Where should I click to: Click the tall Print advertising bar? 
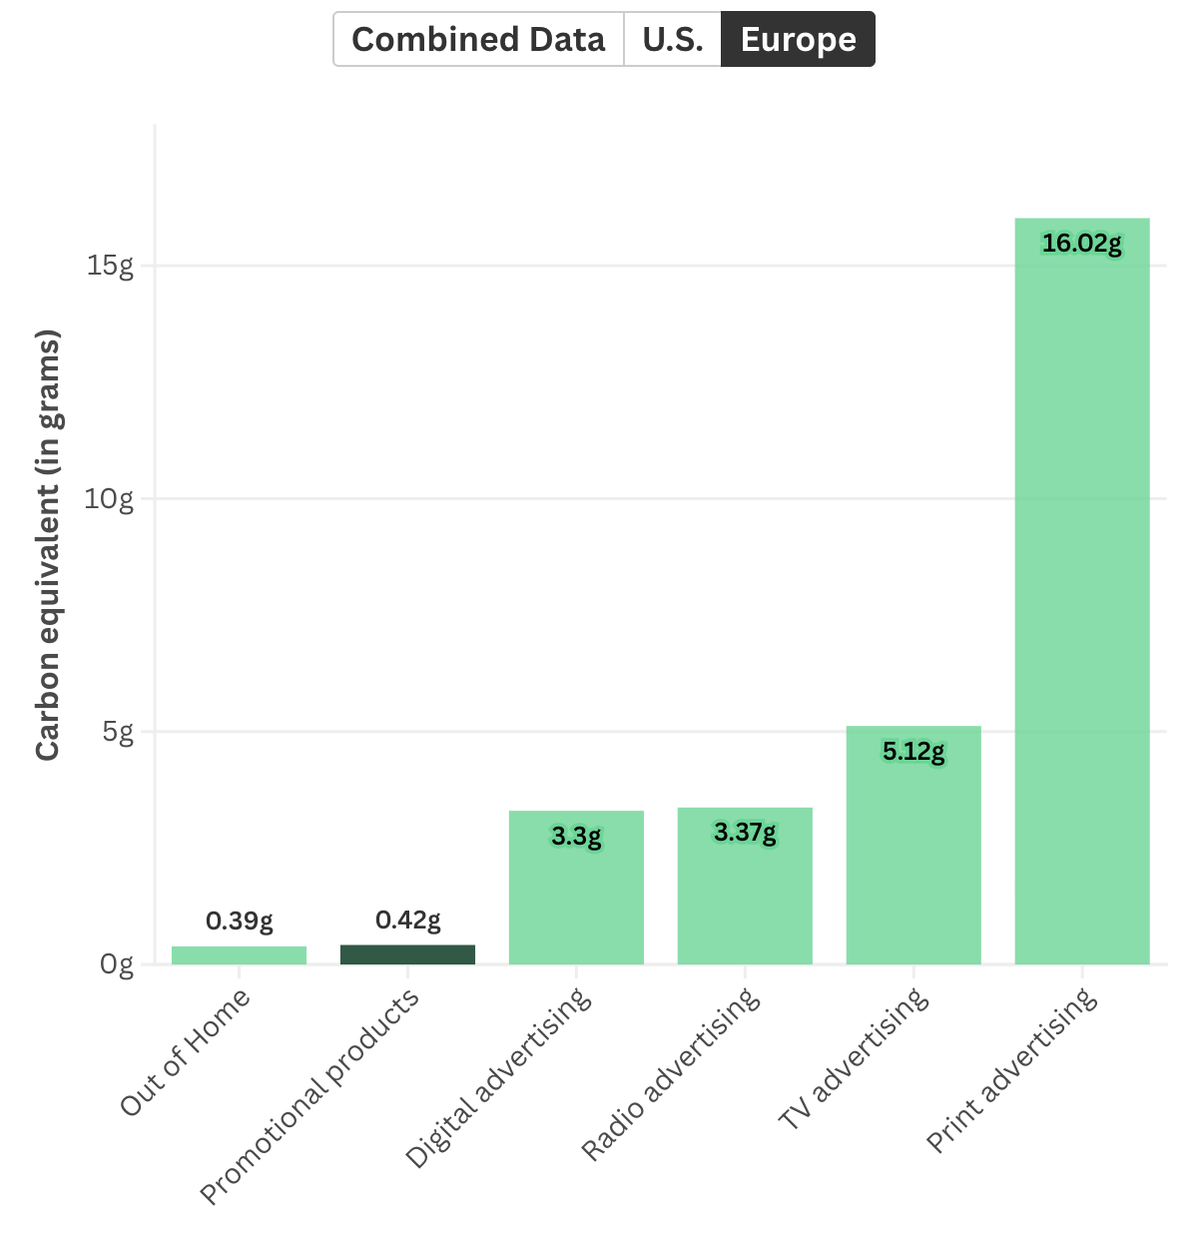click(x=1082, y=591)
